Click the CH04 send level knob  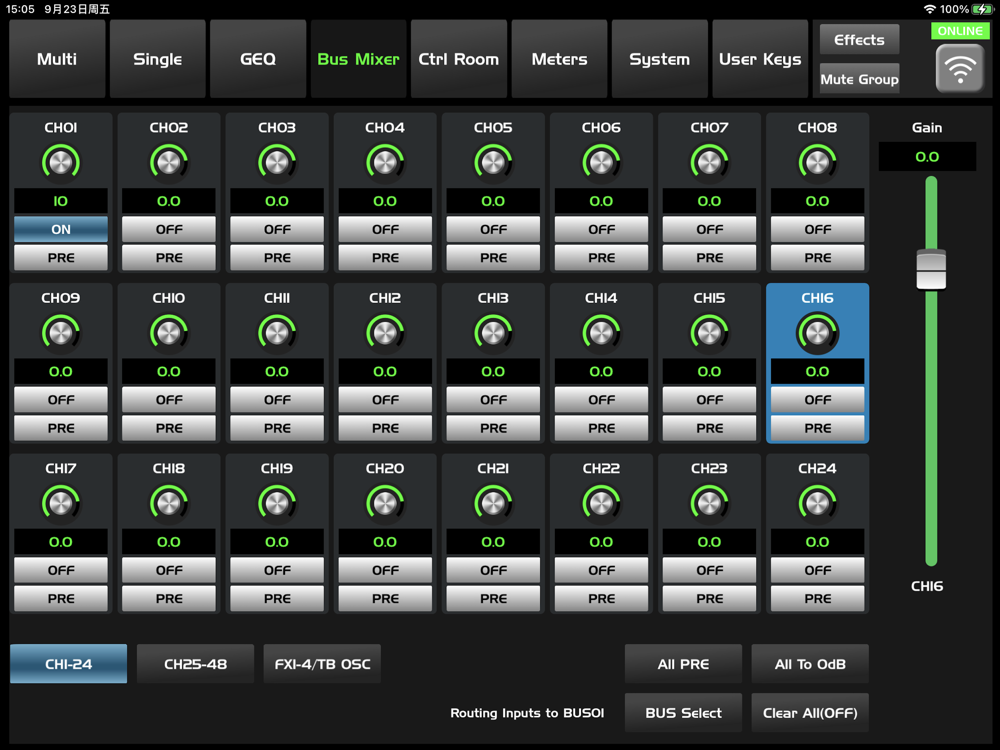[x=385, y=163]
